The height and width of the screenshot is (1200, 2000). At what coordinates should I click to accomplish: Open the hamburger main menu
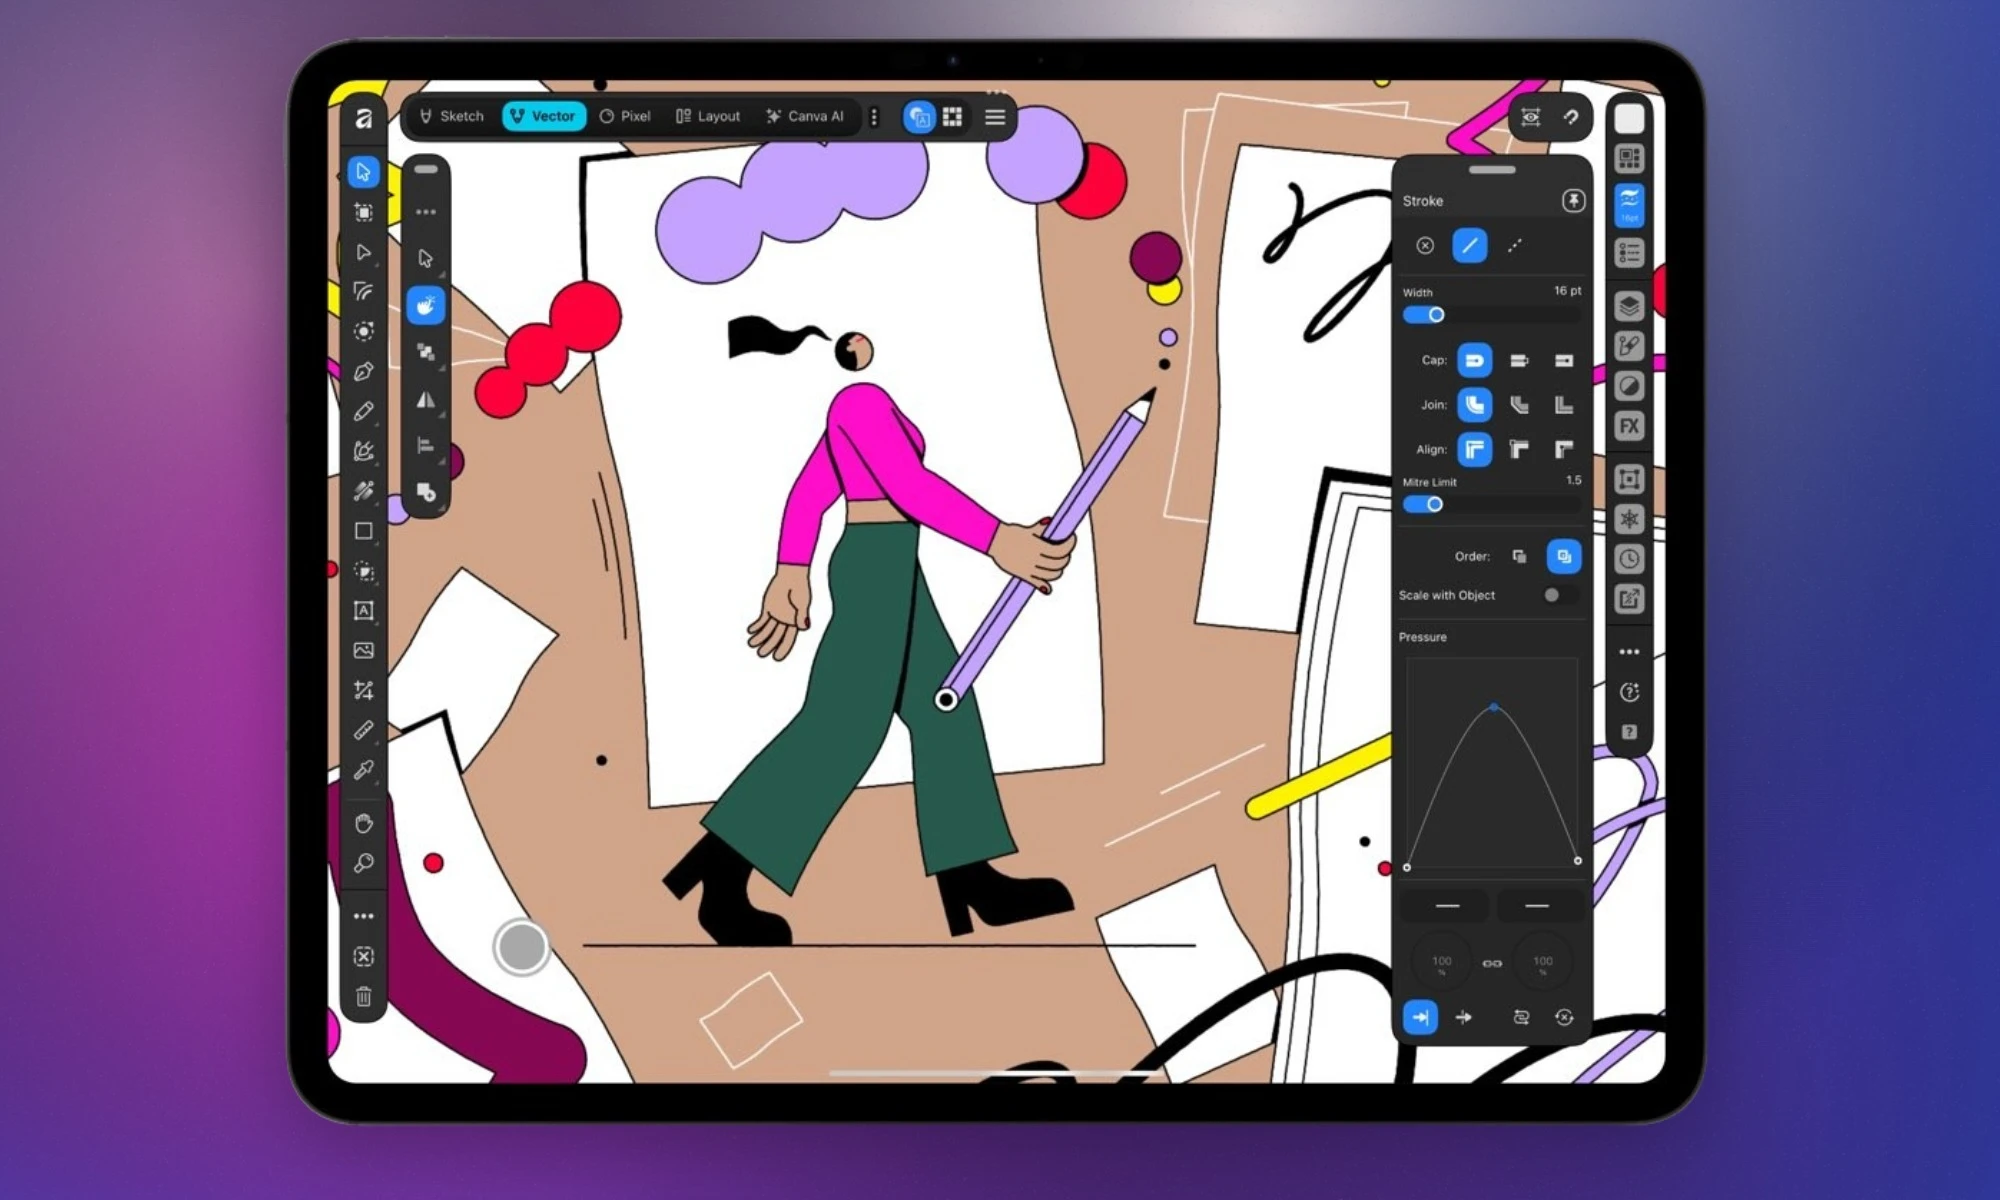995,117
